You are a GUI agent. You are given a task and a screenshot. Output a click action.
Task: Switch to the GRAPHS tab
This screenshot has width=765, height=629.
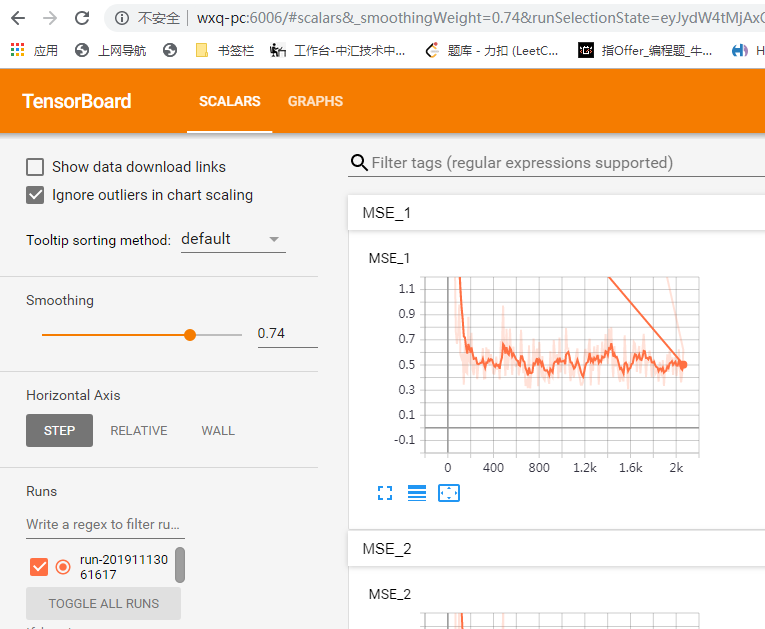point(315,101)
